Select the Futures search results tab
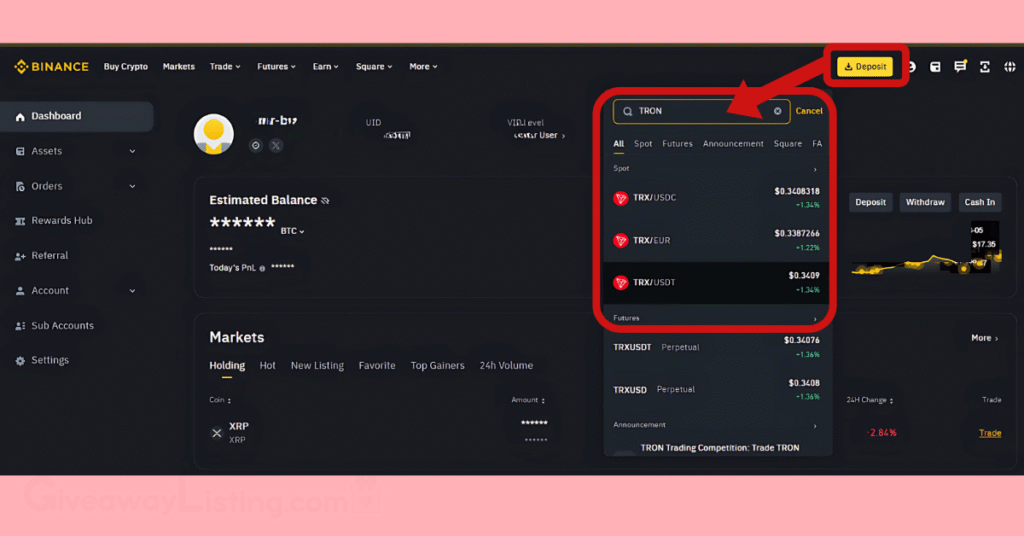 [677, 144]
